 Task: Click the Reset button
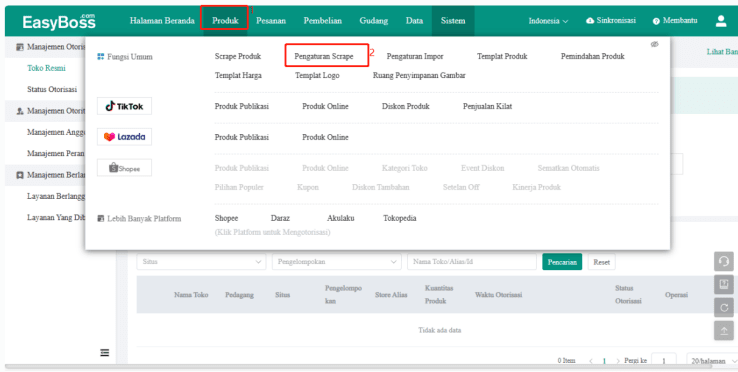tap(602, 262)
